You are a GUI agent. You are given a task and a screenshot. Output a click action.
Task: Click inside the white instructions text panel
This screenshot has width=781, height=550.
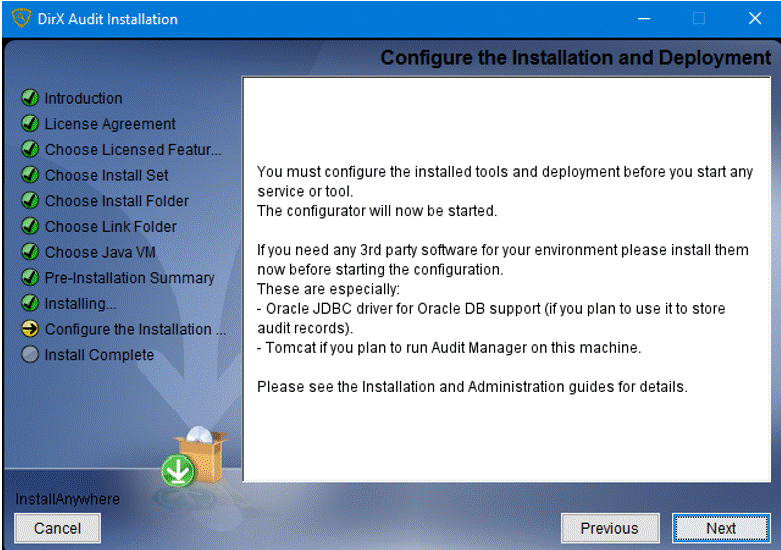[x=506, y=440]
